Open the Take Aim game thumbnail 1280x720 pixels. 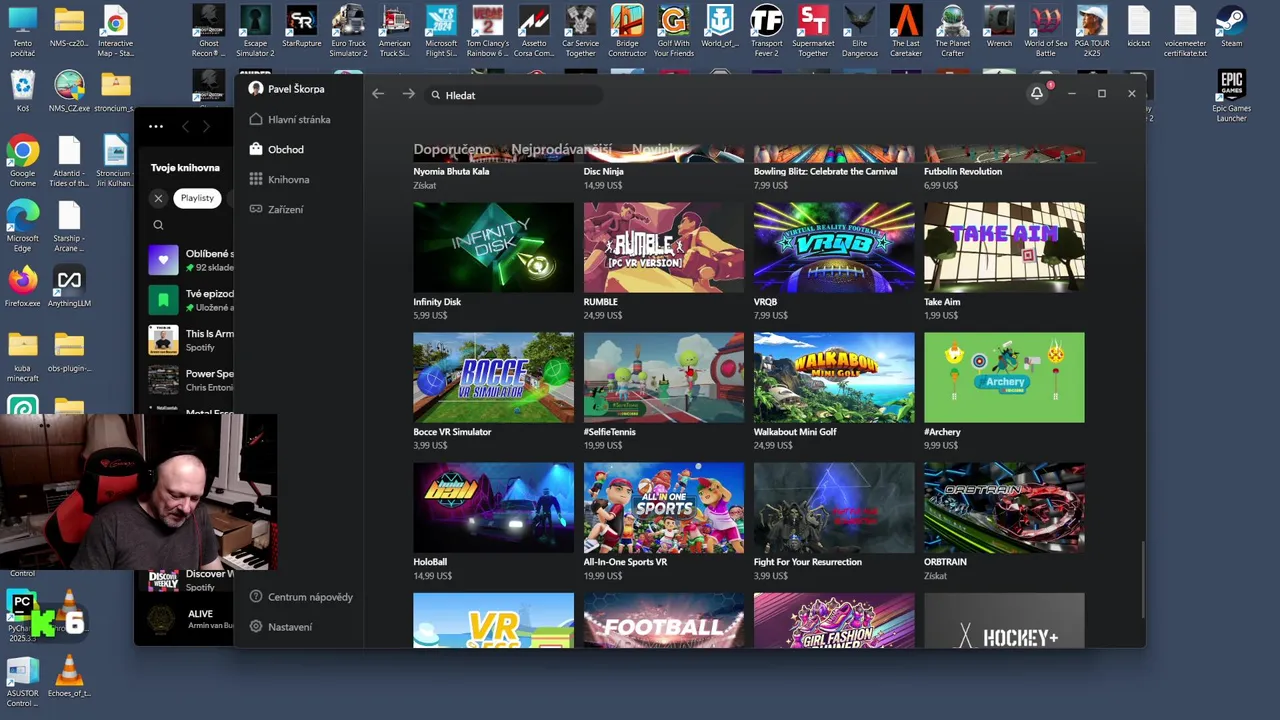point(1004,247)
